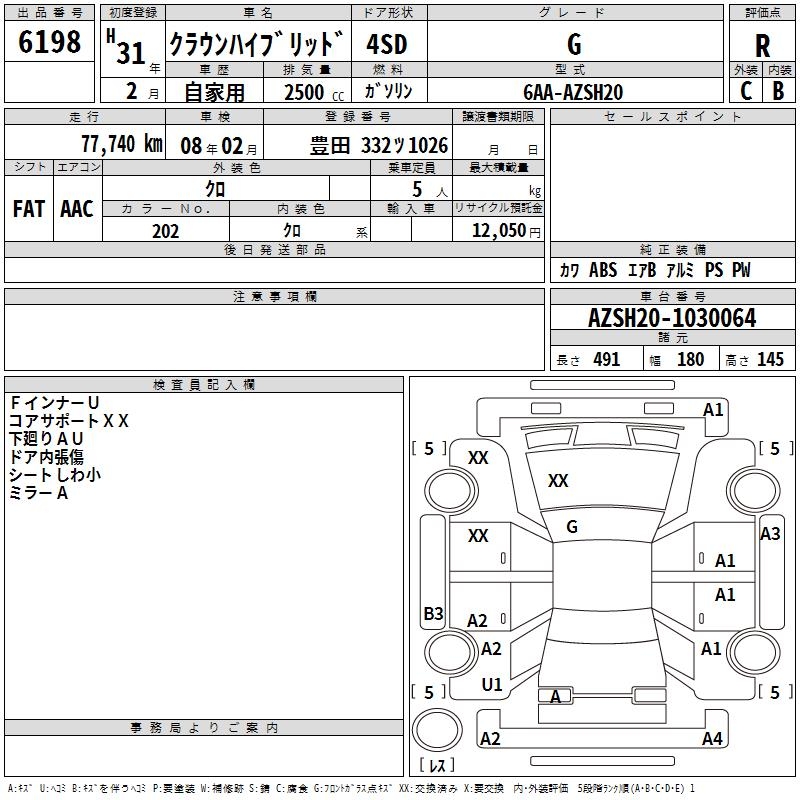Click inspection expiry 08年02月
Screen dimensions: 800x800
tap(219, 146)
